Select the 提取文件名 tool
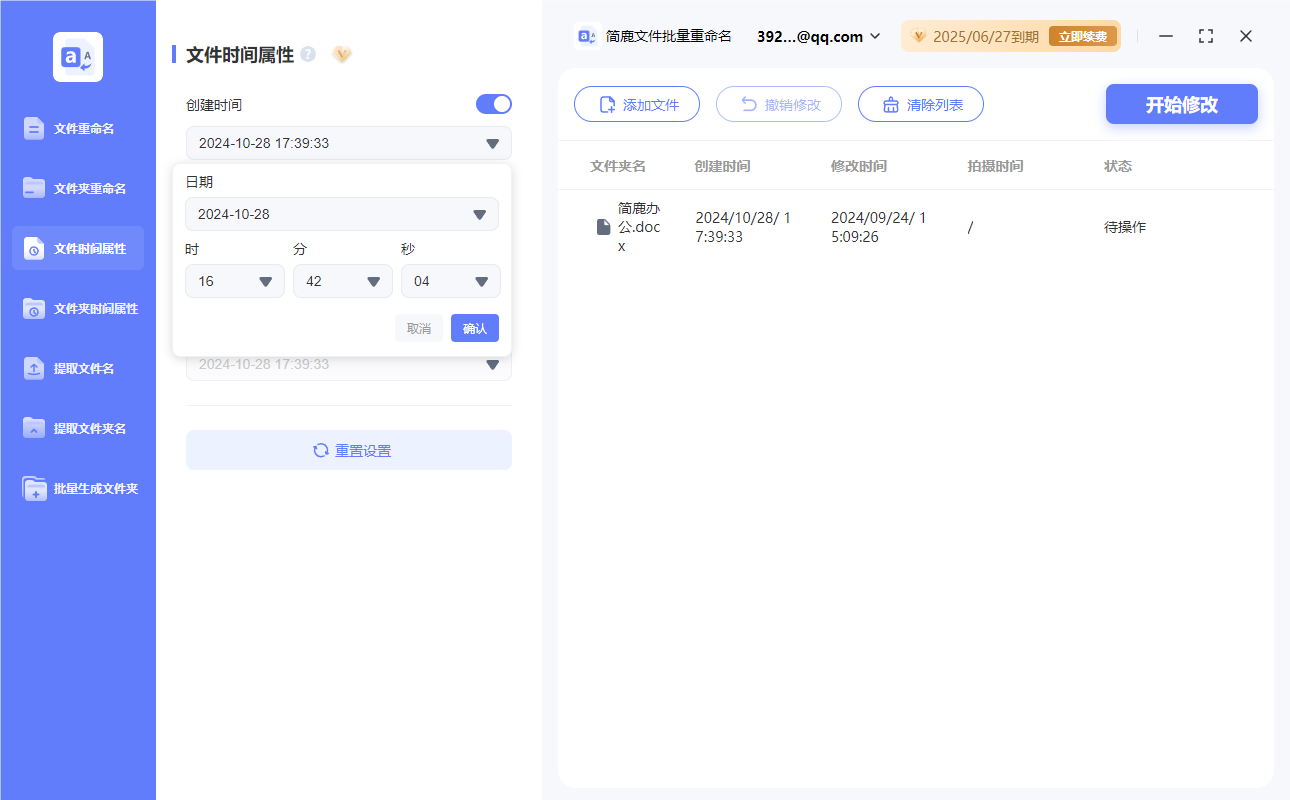This screenshot has height=800, width=1290. tap(77, 368)
